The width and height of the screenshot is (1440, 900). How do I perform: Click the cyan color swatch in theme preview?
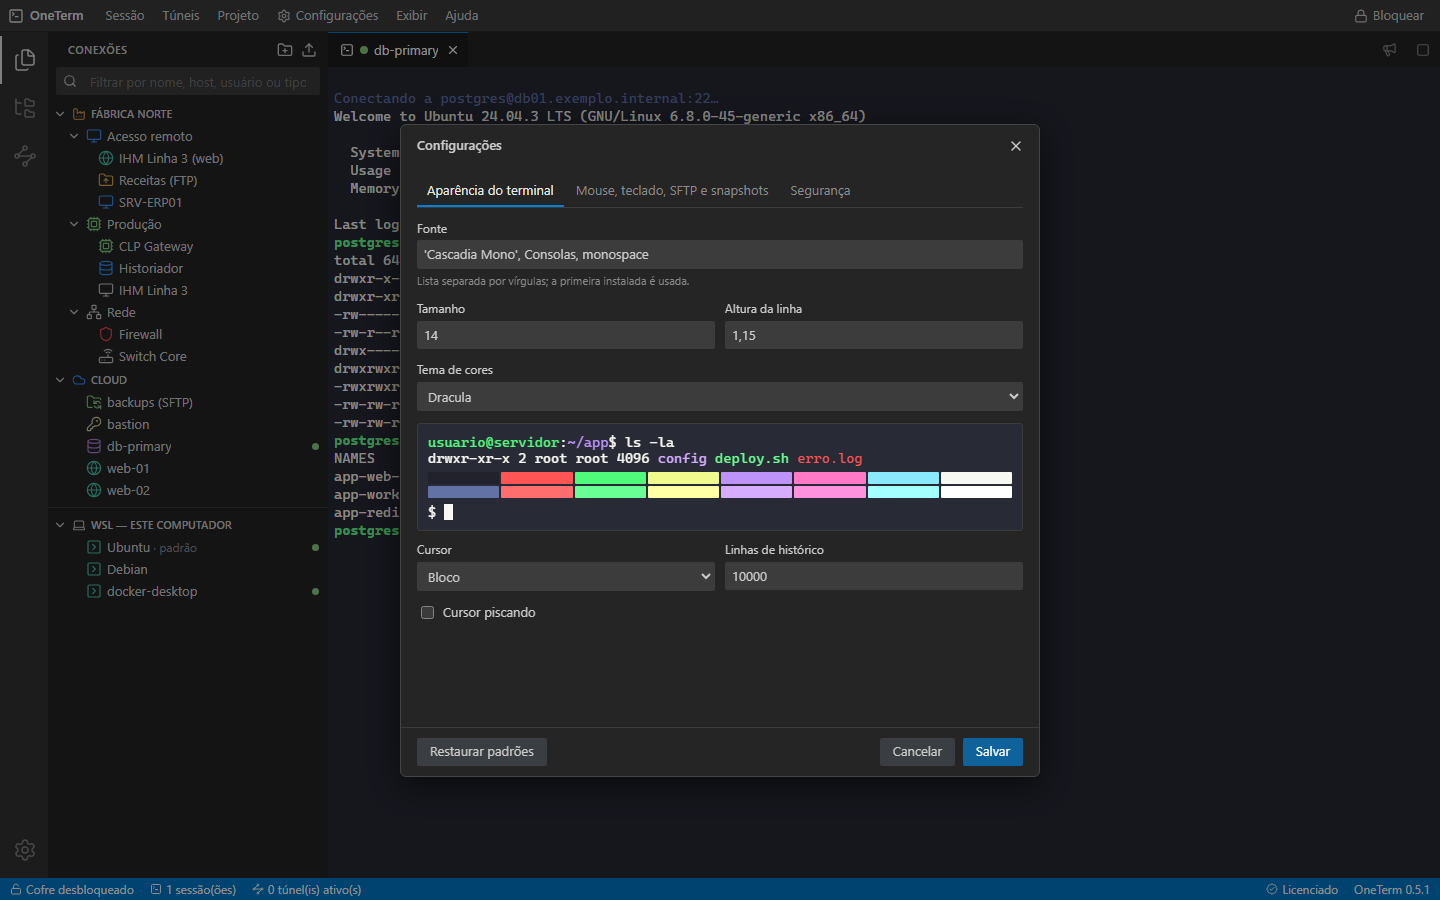tap(903, 478)
